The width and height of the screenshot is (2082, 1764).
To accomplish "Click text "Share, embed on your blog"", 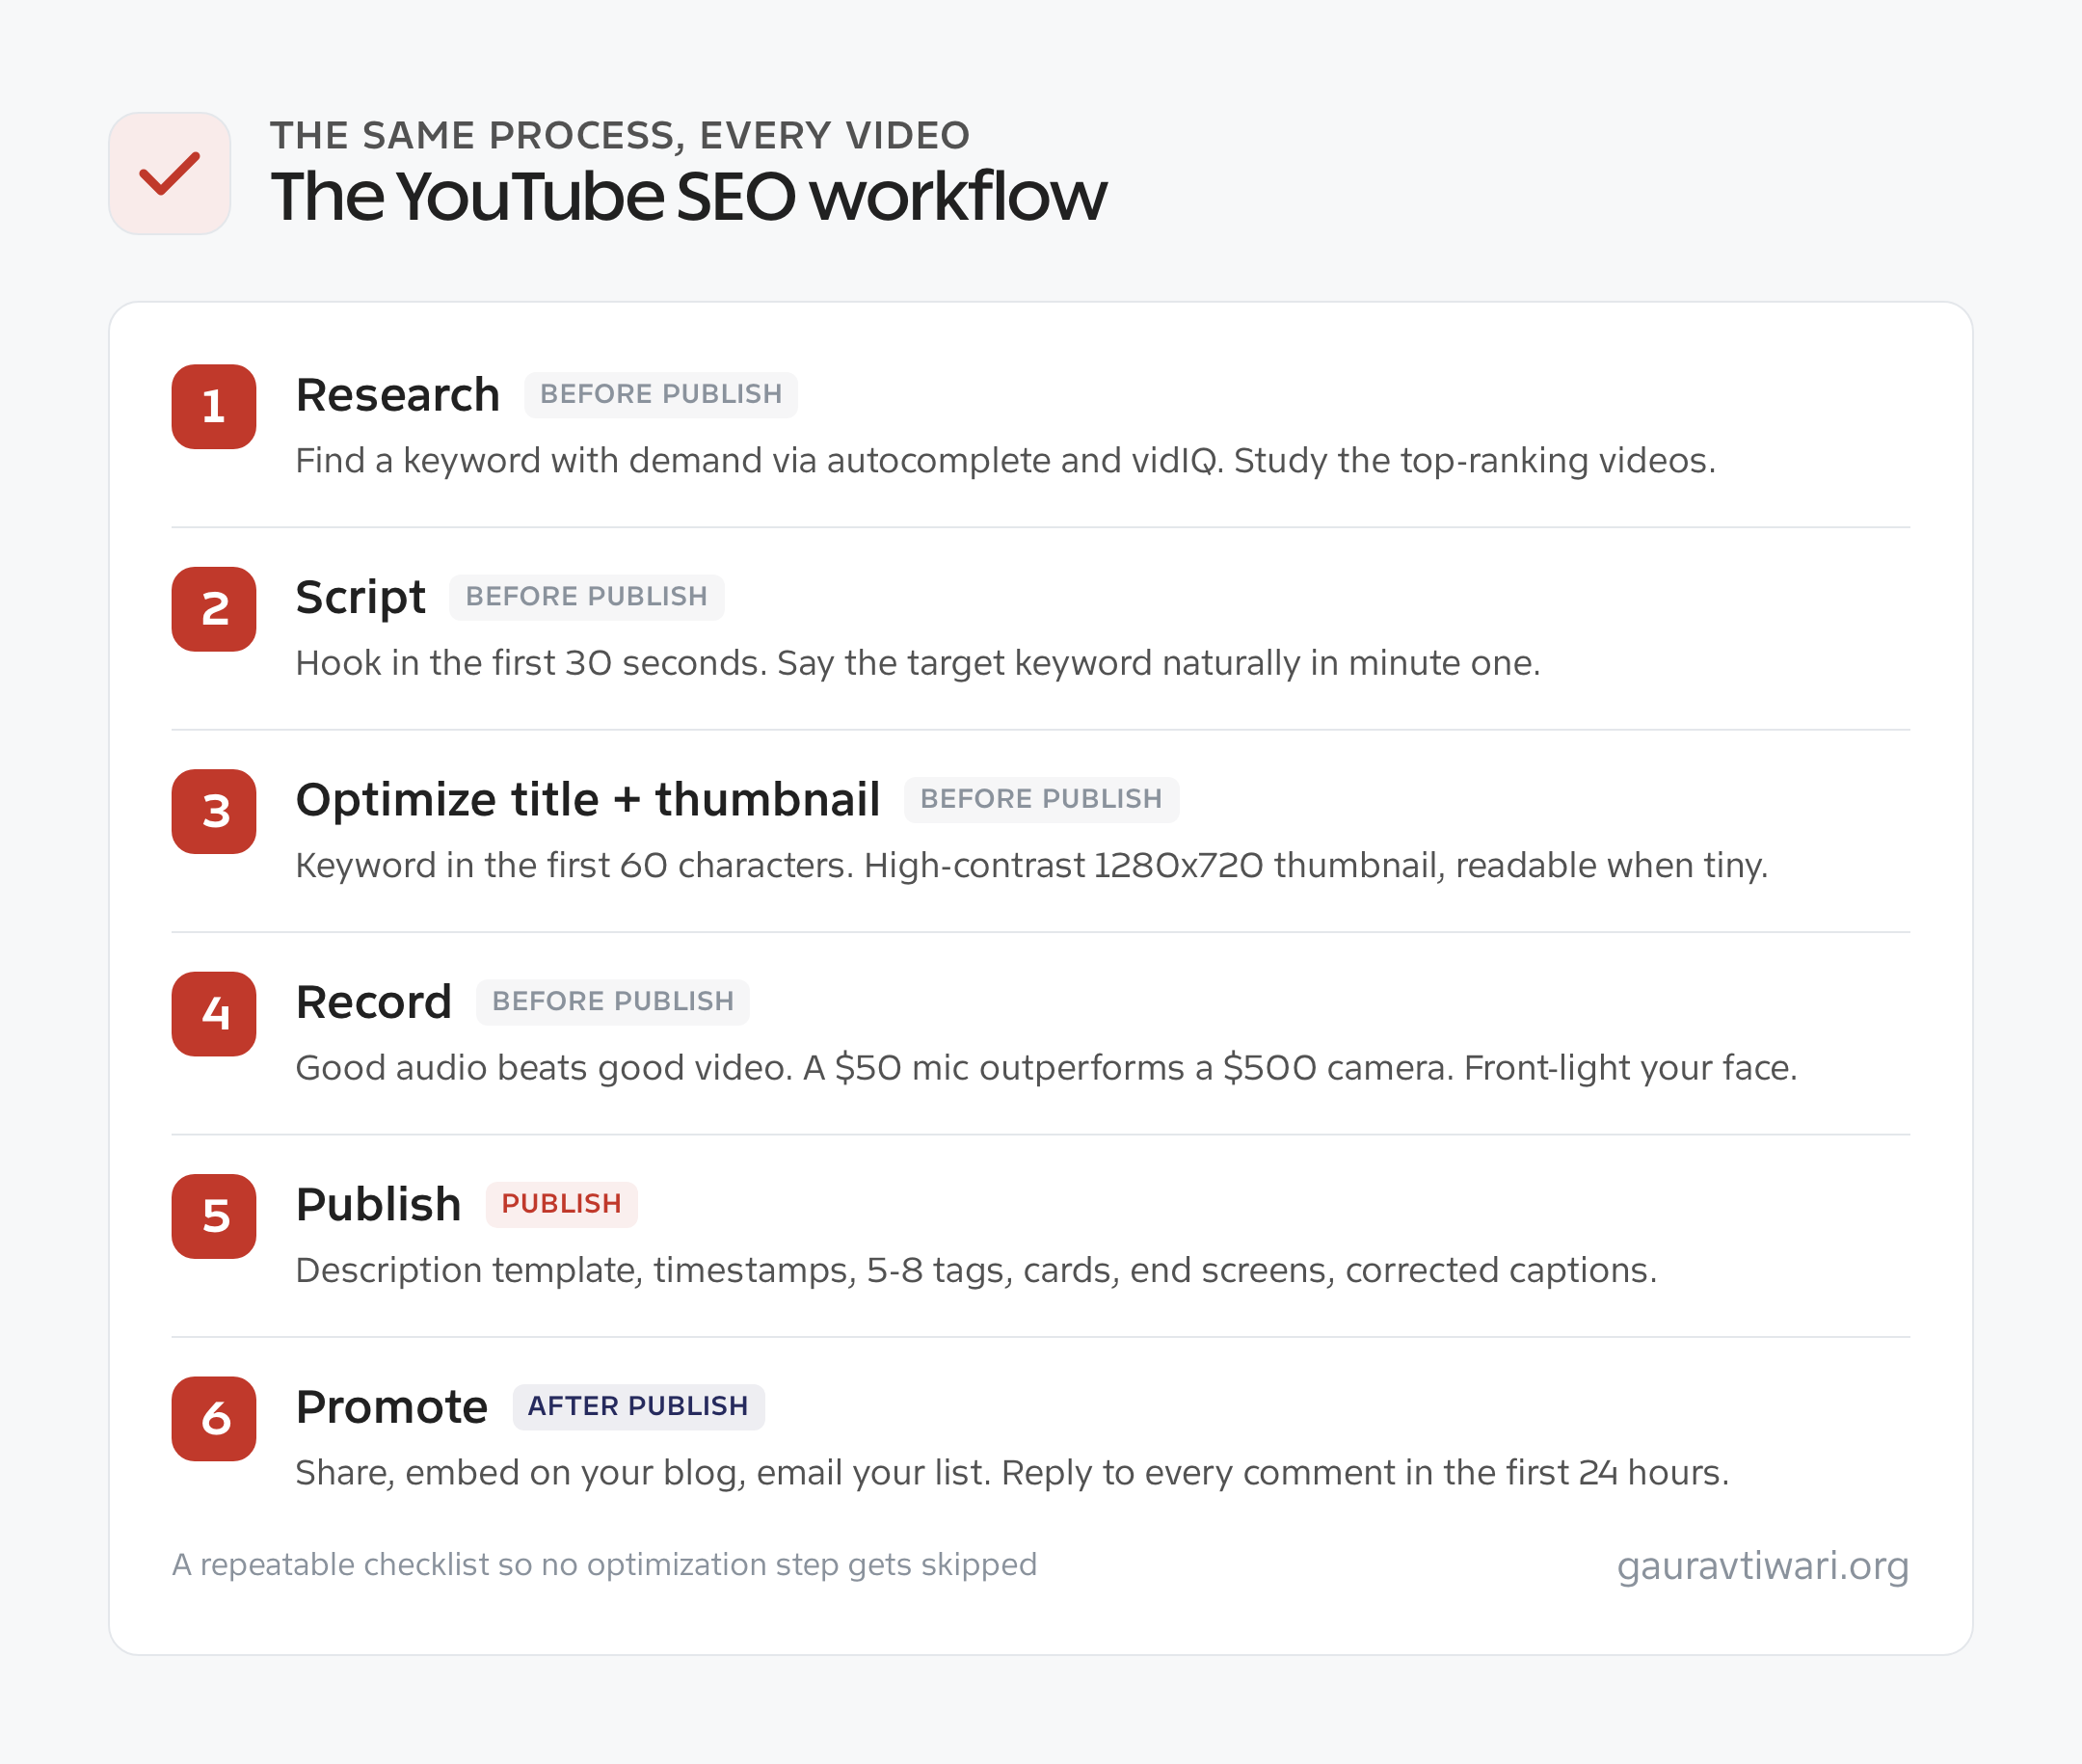I will (520, 1473).
